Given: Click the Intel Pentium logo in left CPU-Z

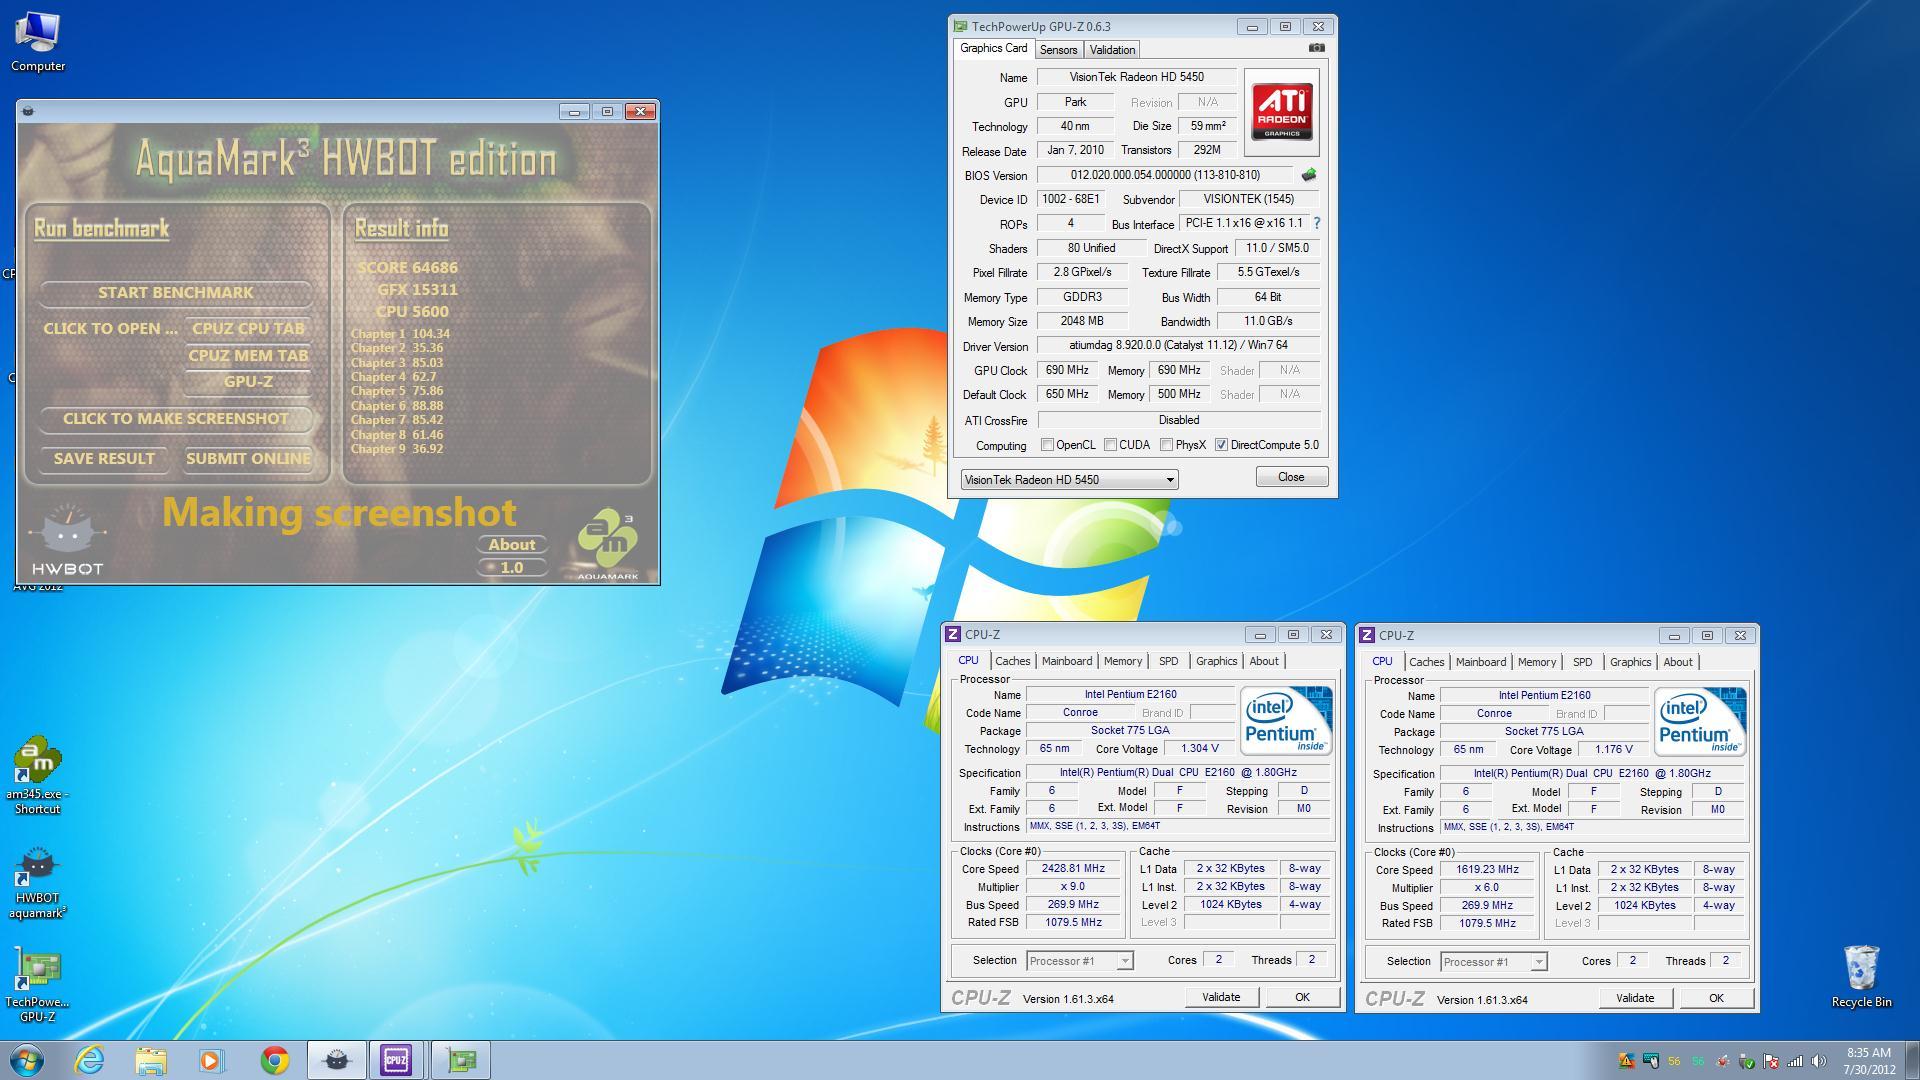Looking at the screenshot, I should pos(1286,720).
